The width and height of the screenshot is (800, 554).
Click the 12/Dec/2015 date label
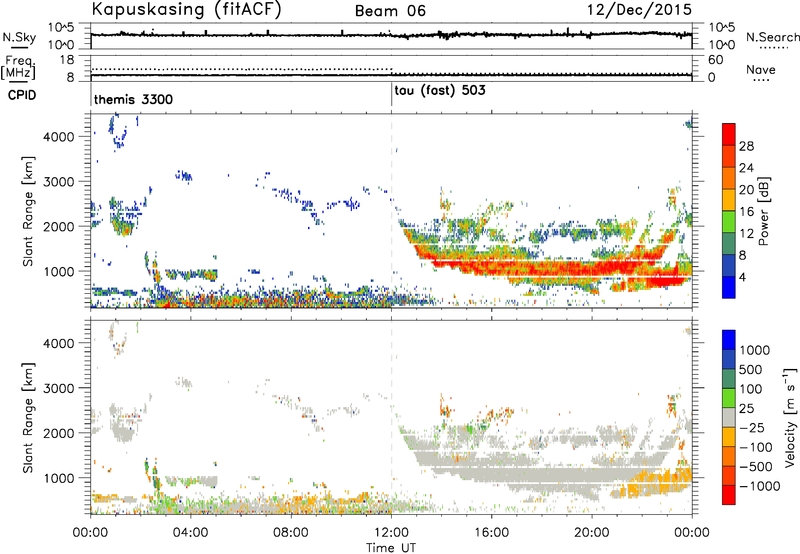tap(639, 9)
